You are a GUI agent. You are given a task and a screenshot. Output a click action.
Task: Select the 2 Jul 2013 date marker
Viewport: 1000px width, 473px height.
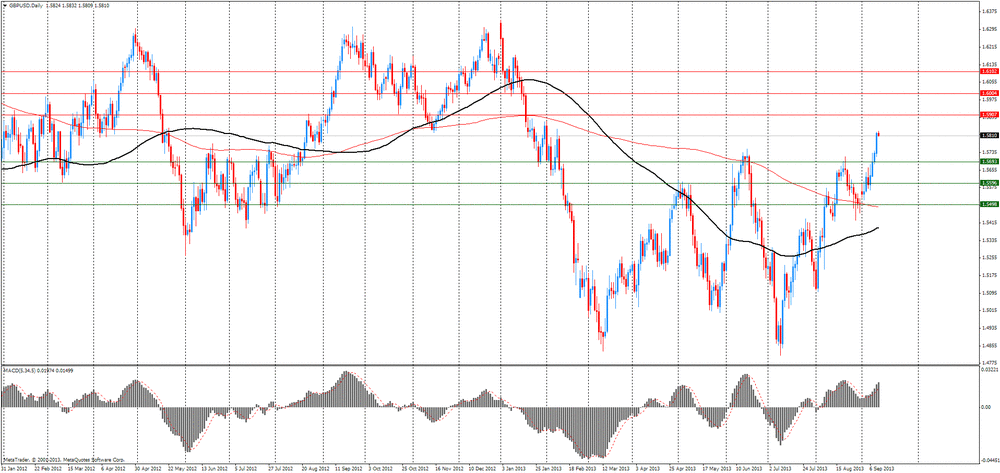pos(783,467)
